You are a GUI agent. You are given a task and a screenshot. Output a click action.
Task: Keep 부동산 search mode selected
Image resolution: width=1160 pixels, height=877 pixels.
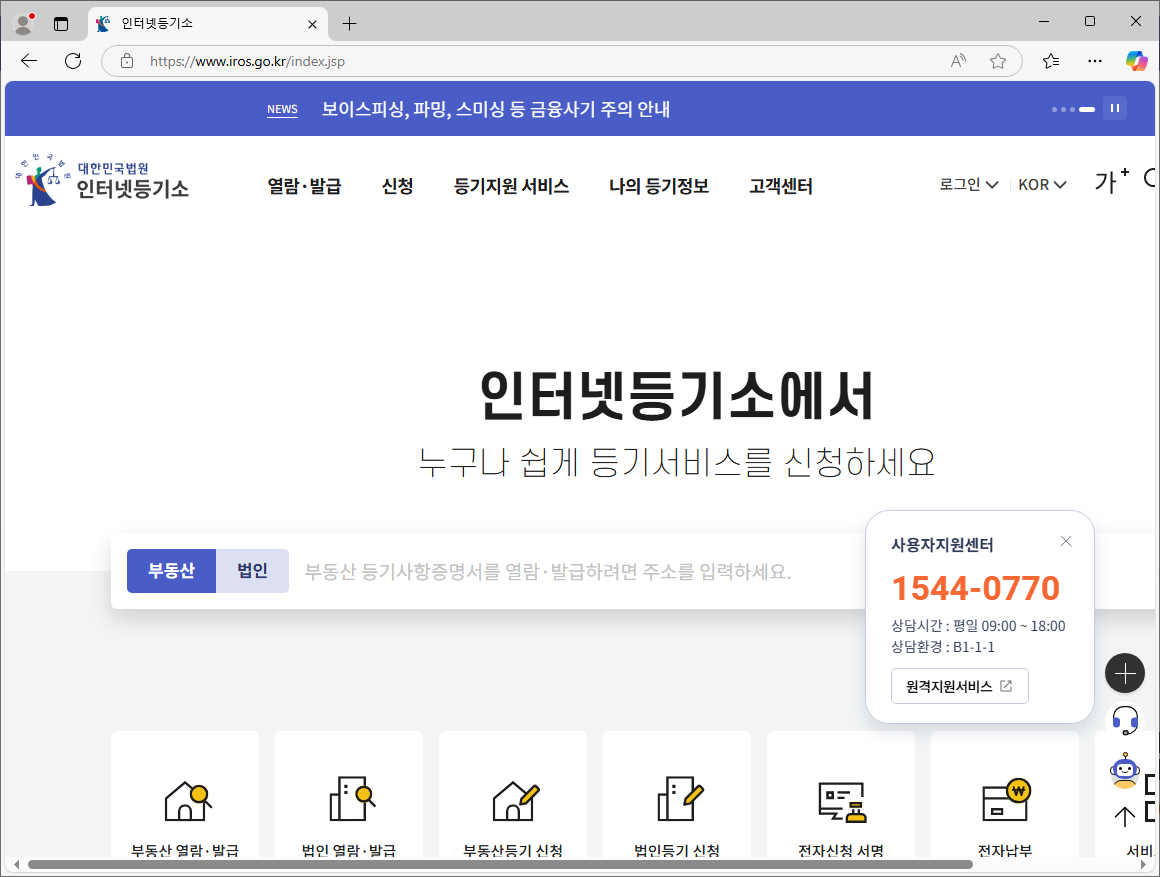click(171, 571)
